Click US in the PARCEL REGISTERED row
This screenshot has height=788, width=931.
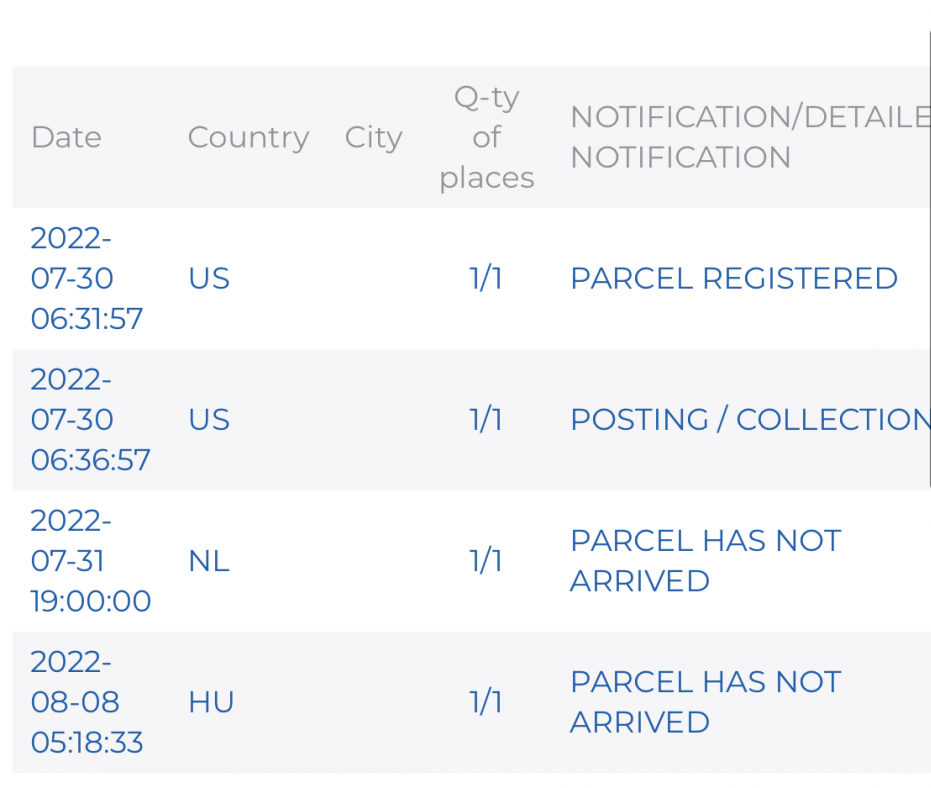[x=209, y=278]
